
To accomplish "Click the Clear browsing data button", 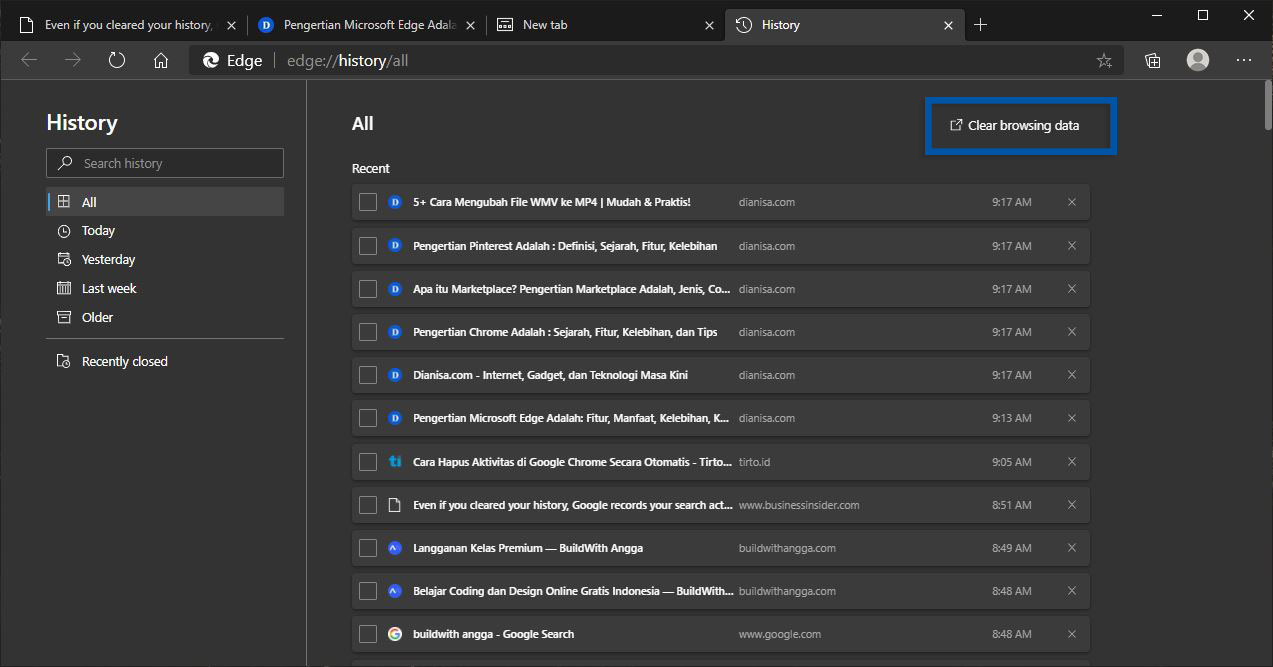I will (x=1020, y=125).
